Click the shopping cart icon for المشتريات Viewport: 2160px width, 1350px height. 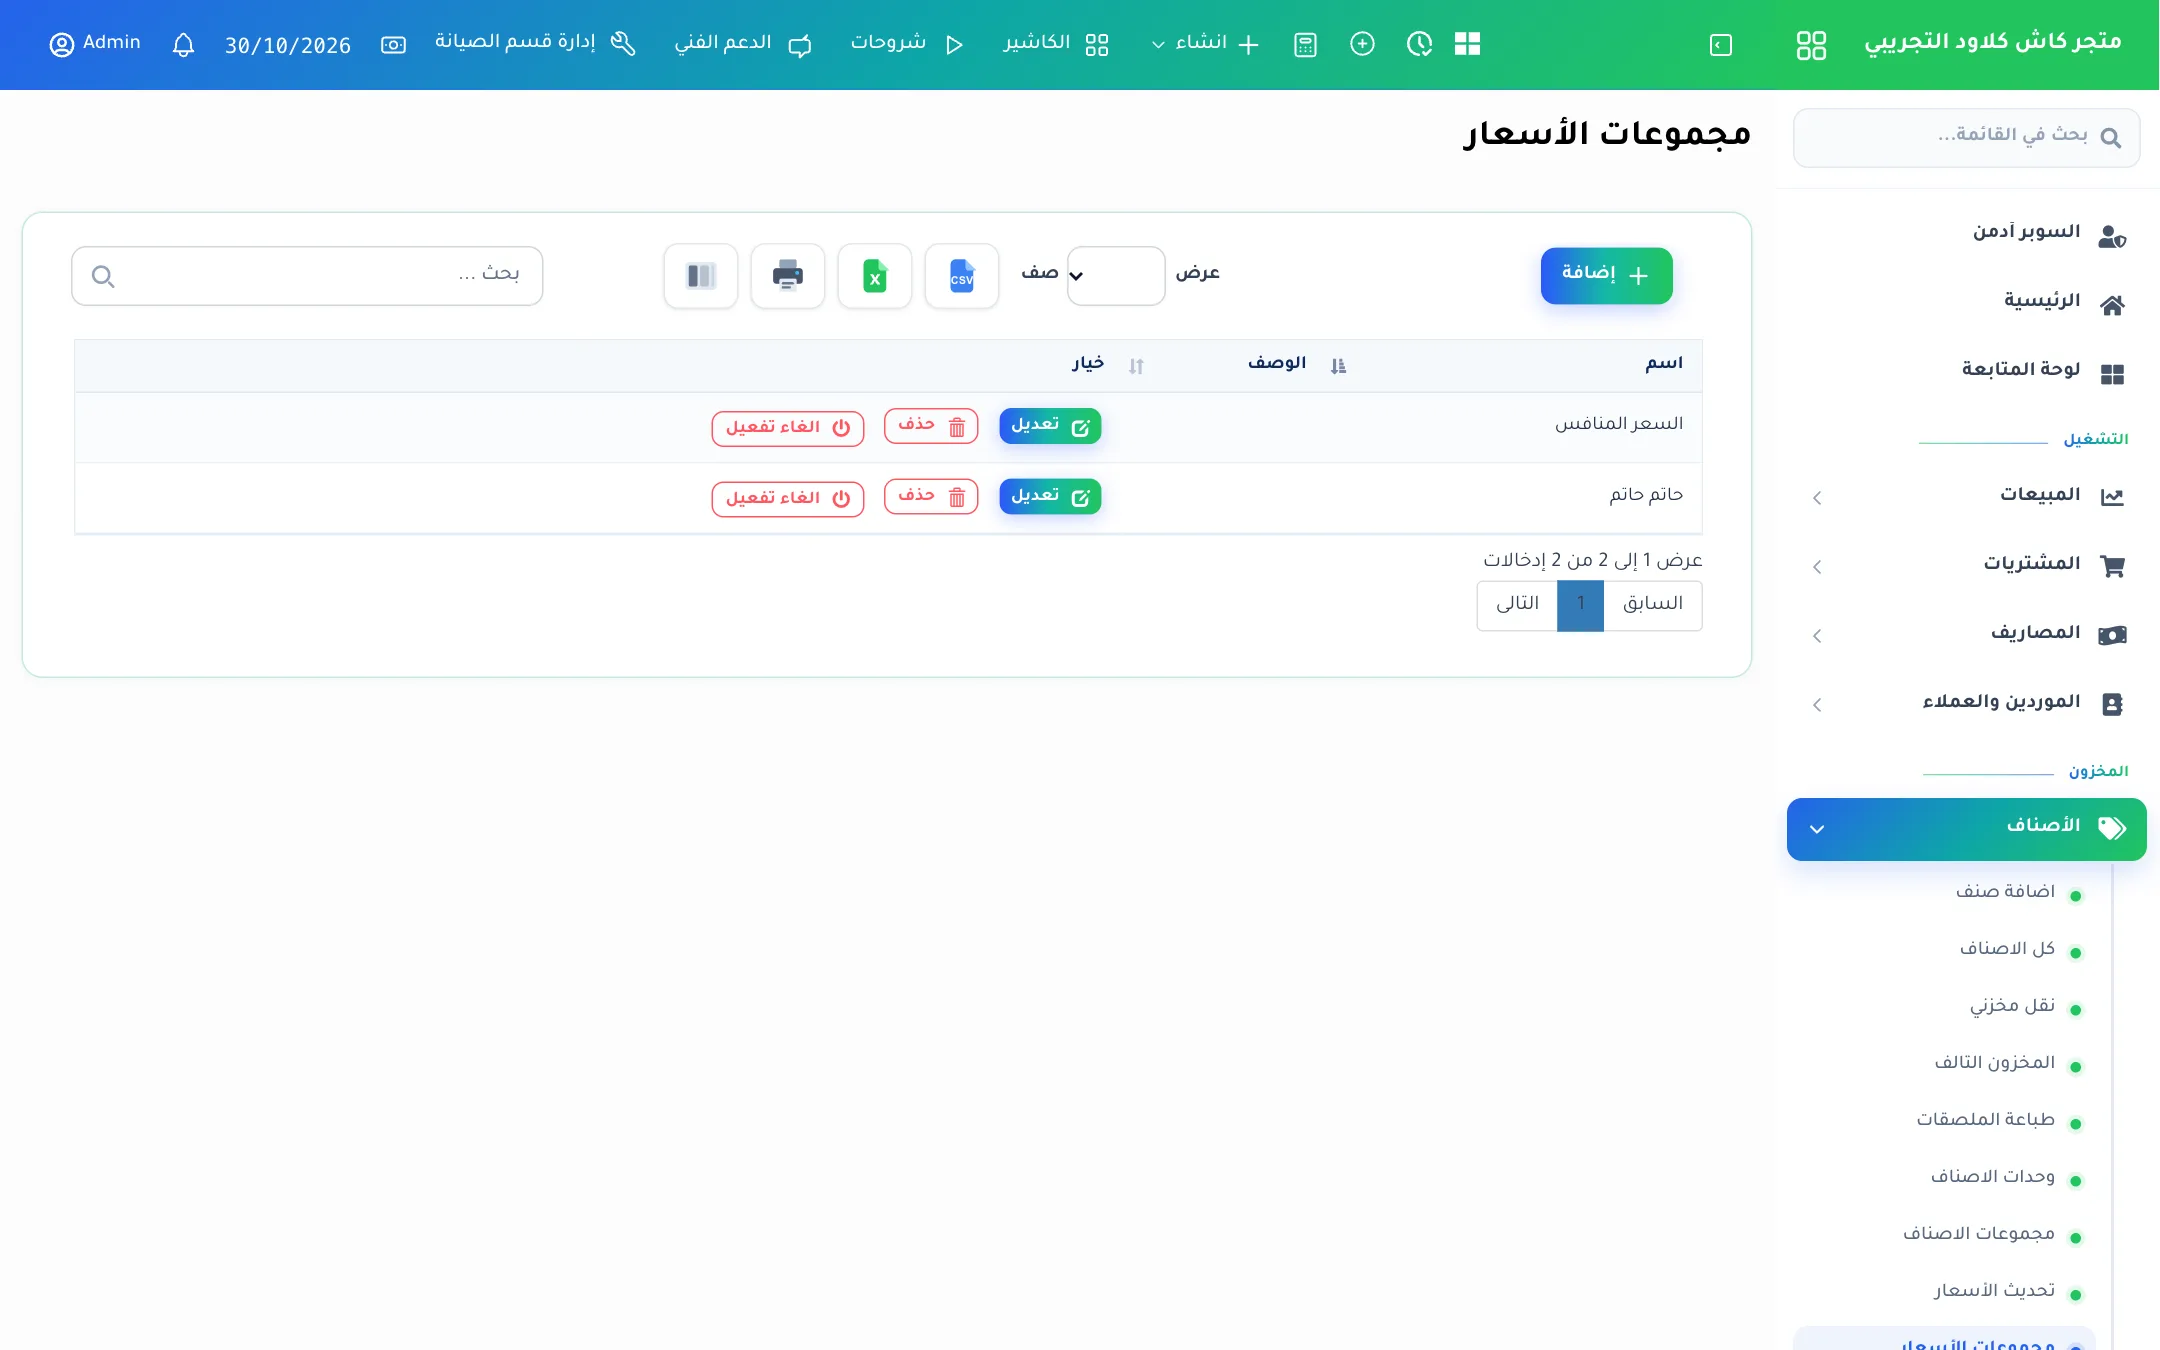(2112, 566)
